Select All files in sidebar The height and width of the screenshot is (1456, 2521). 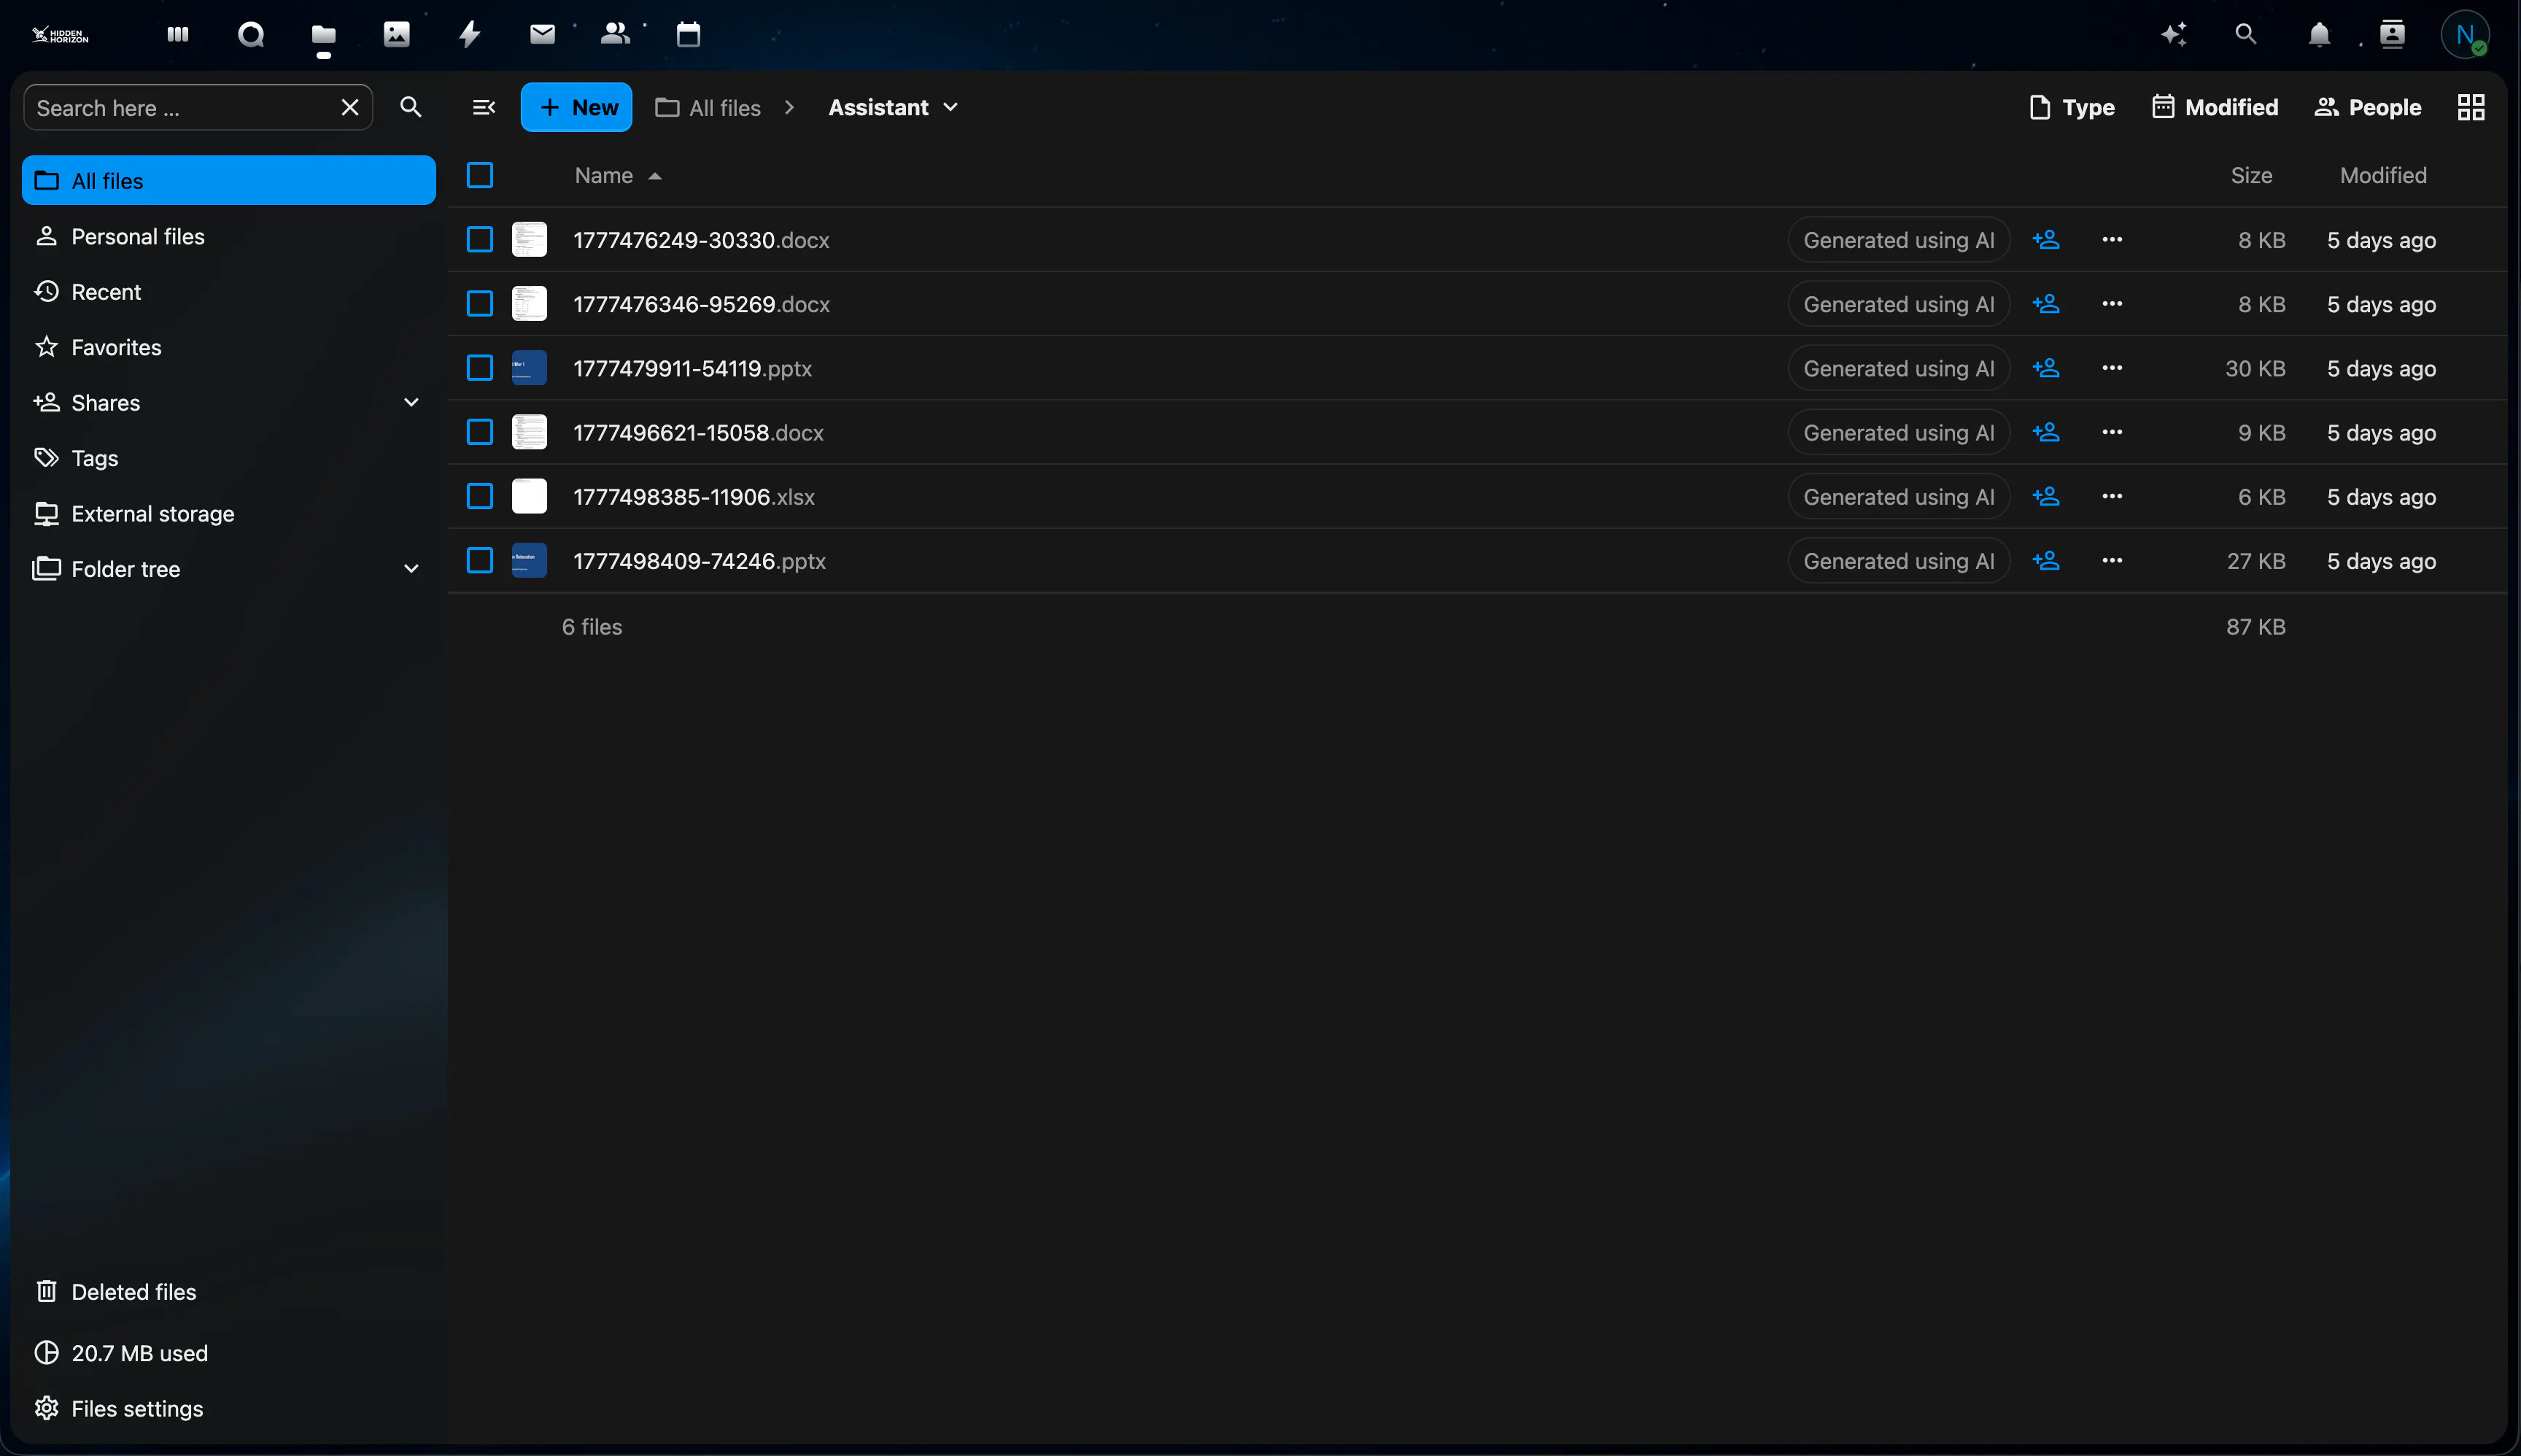pos(229,180)
